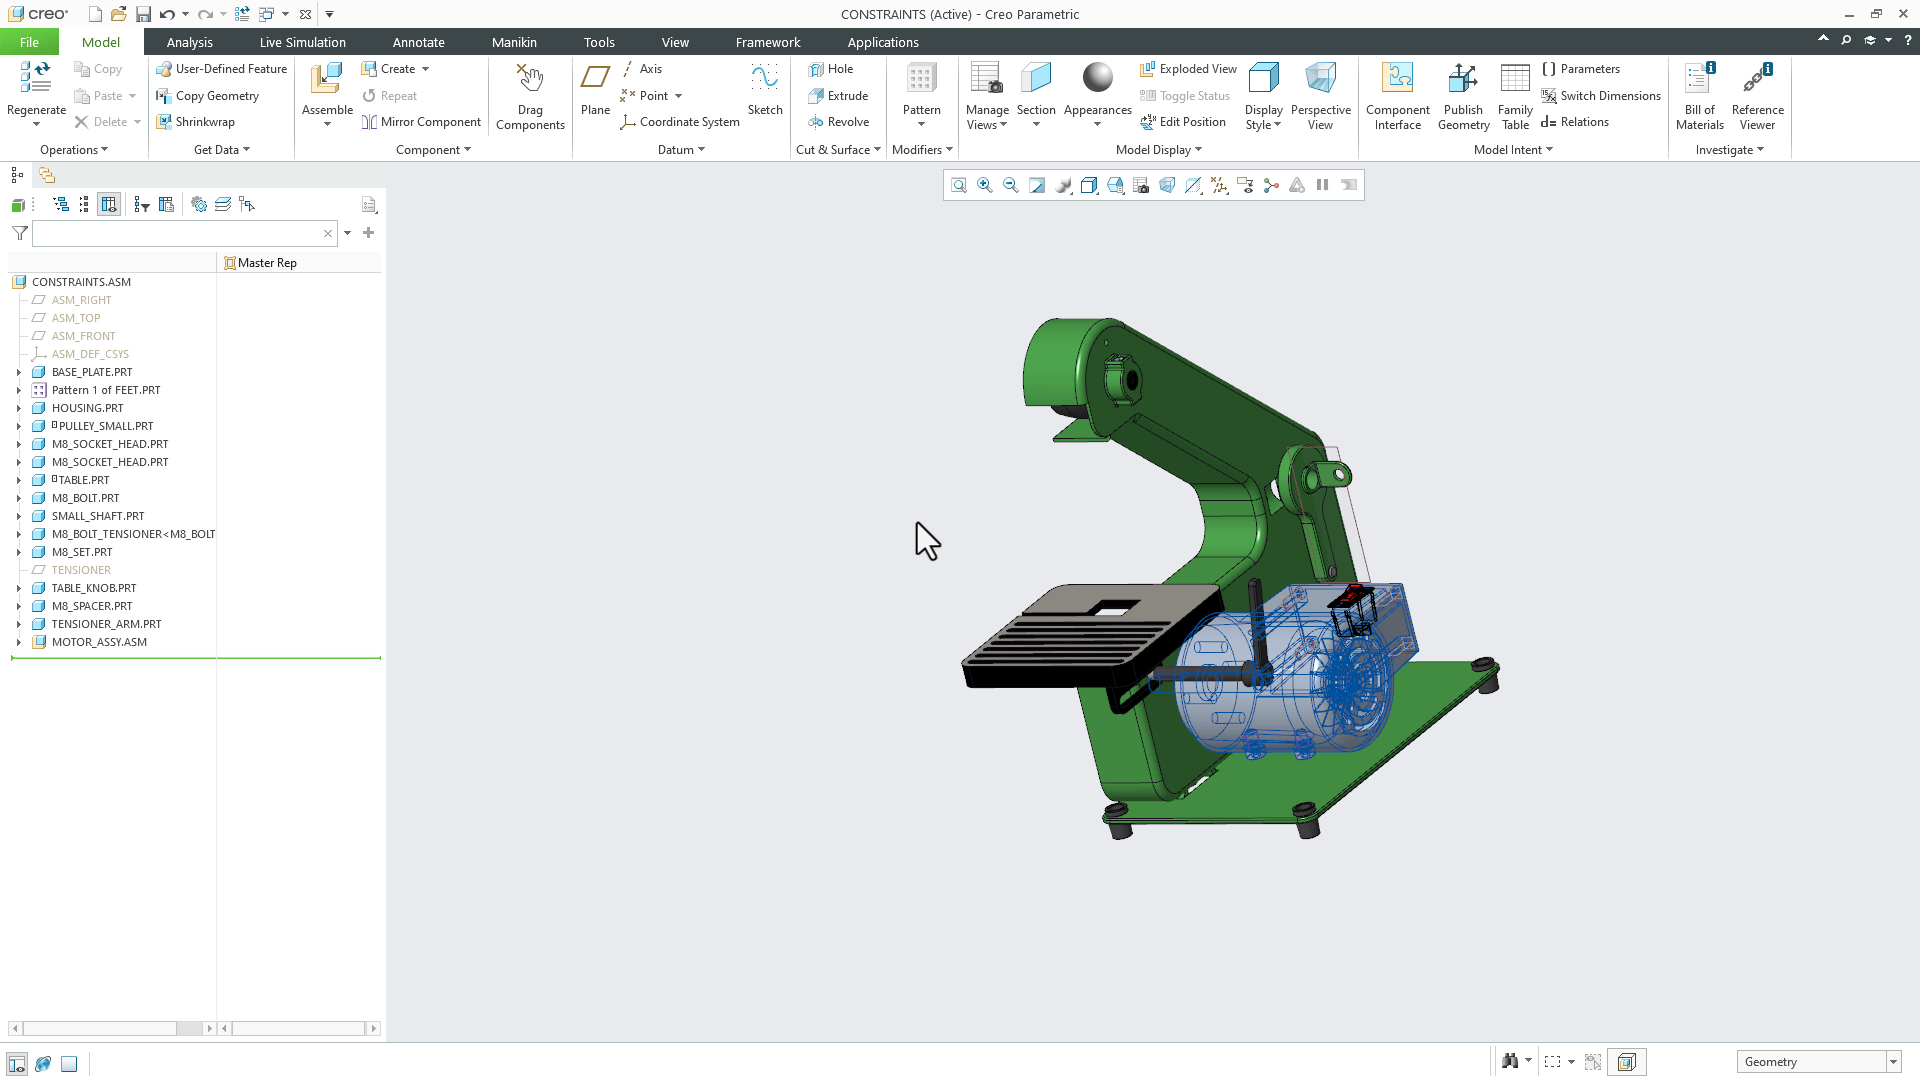Select the Revolve tool
Screen dimensions: 1920x1080
tap(840, 121)
